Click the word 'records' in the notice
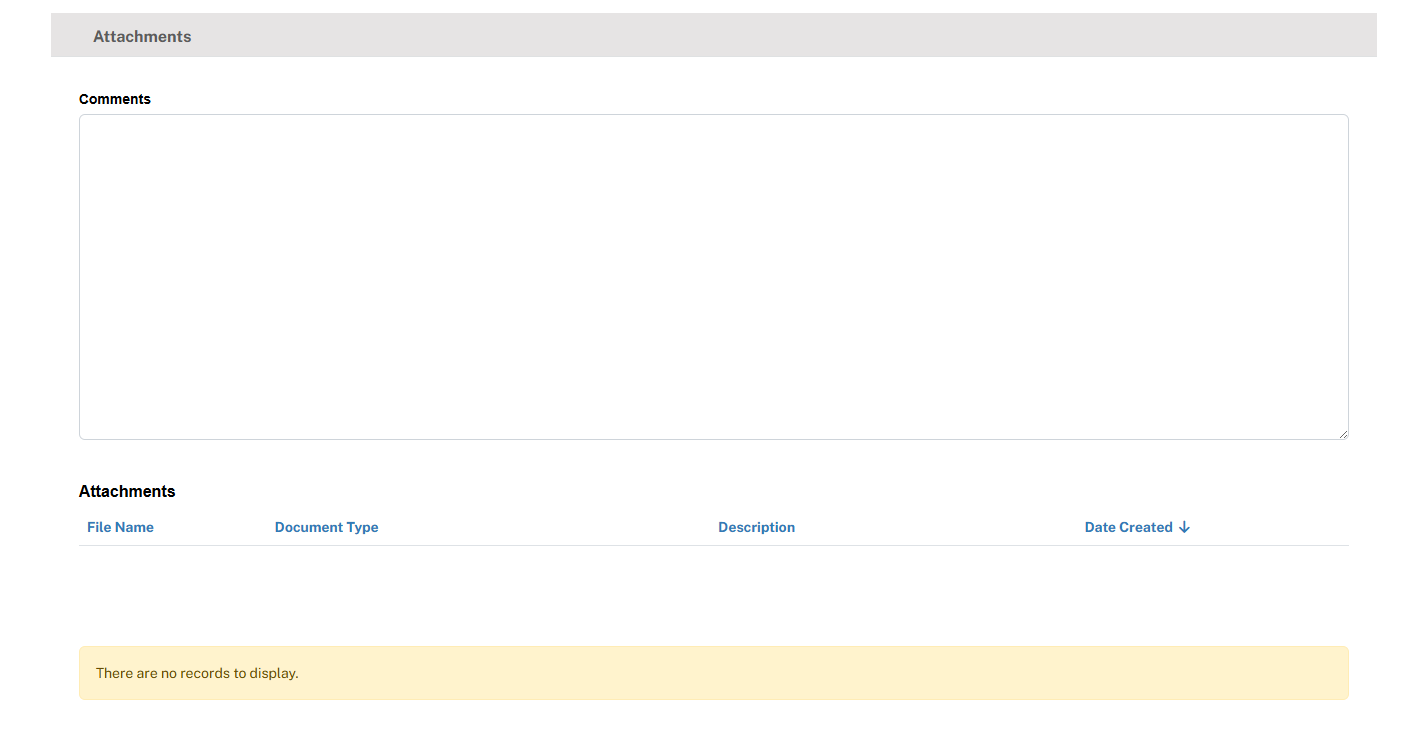 coord(207,673)
